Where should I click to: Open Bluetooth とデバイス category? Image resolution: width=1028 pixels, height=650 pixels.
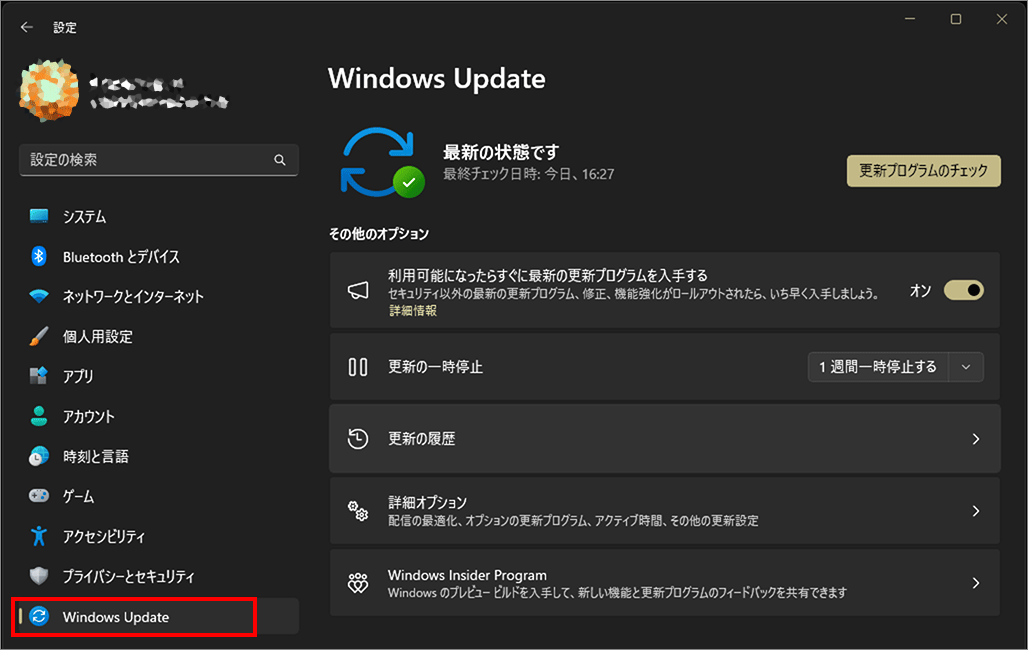(x=121, y=257)
